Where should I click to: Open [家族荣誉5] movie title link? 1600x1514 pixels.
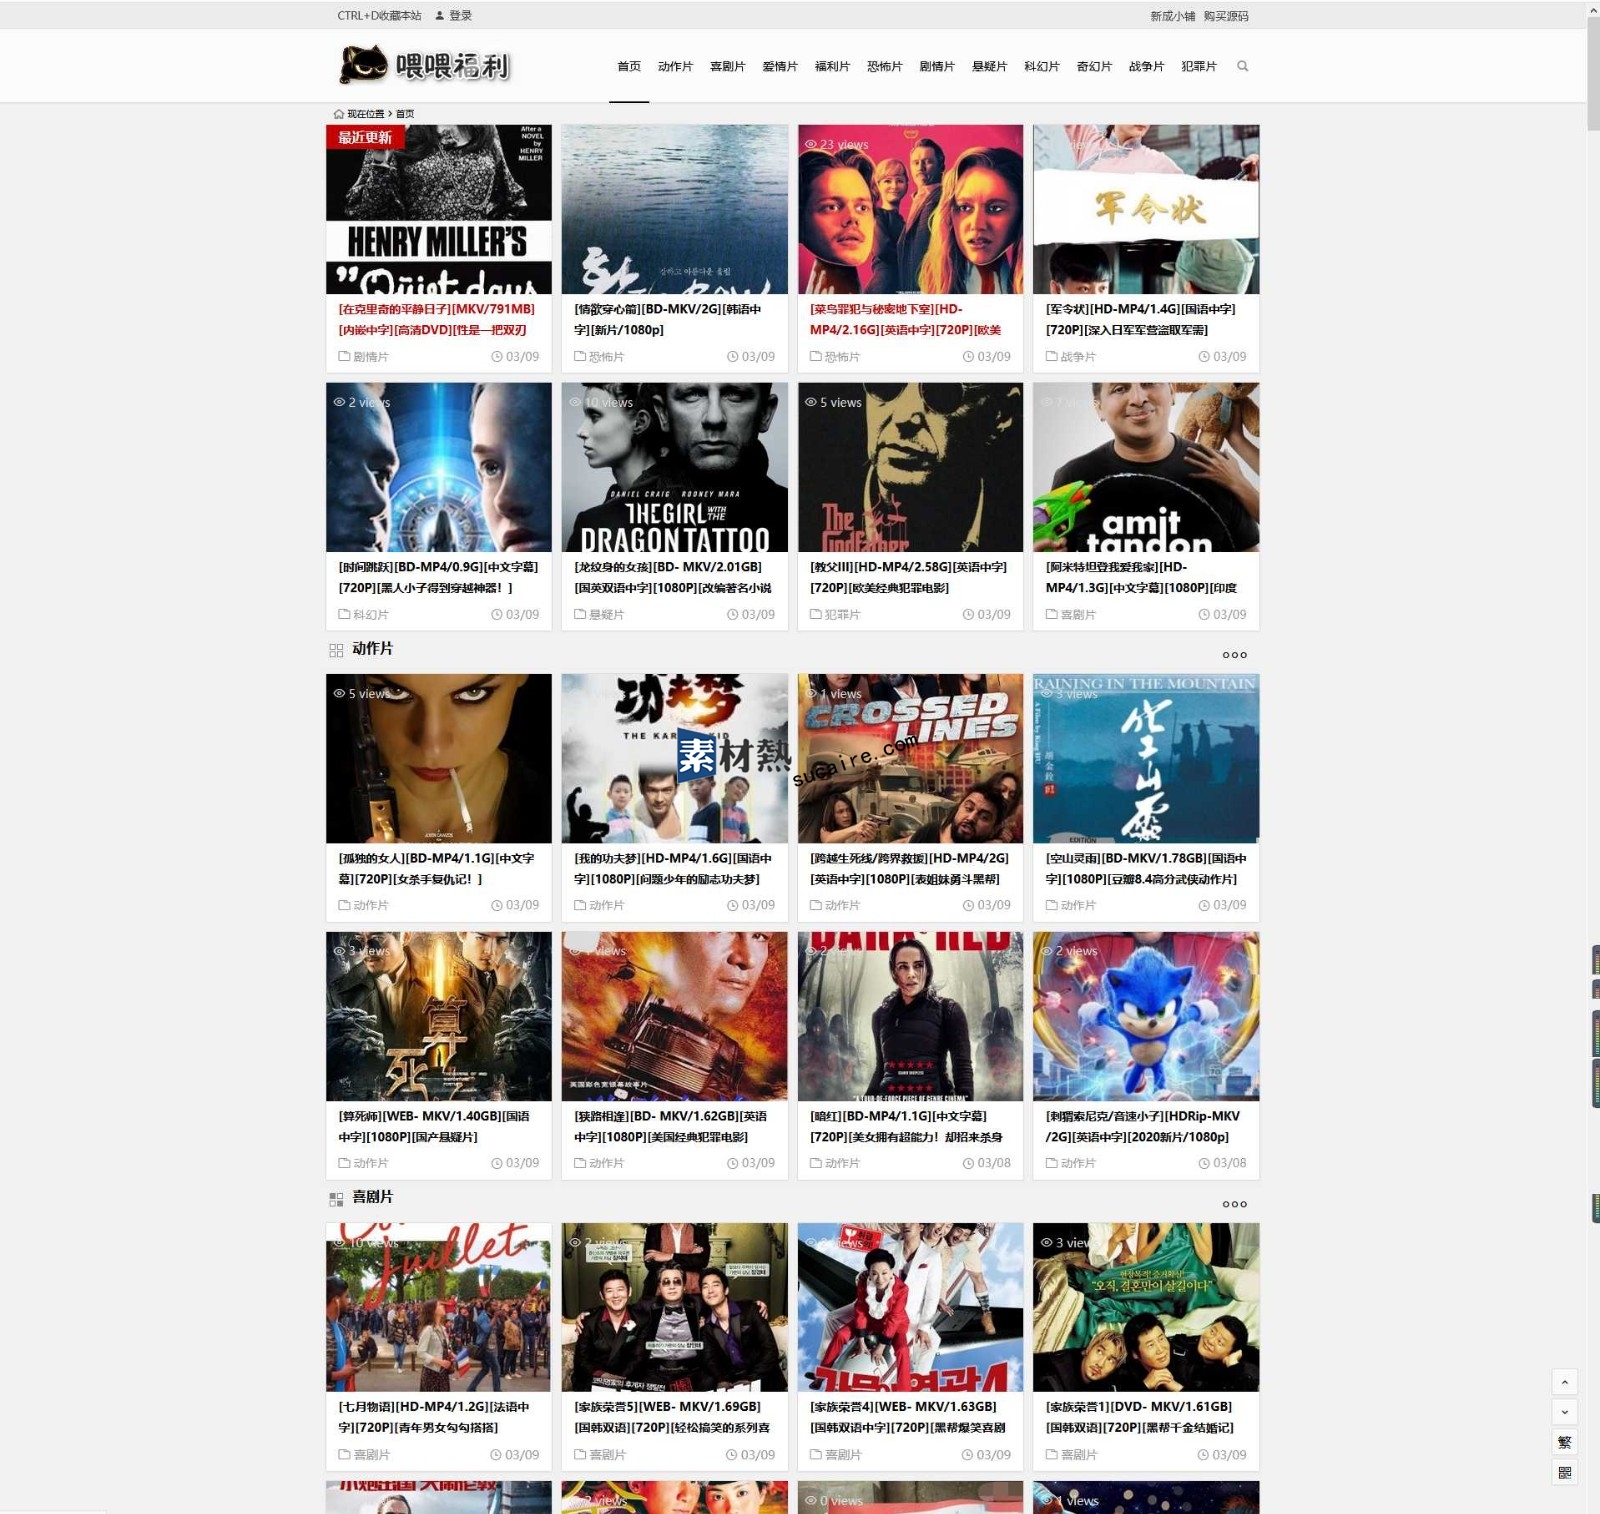[672, 1417]
